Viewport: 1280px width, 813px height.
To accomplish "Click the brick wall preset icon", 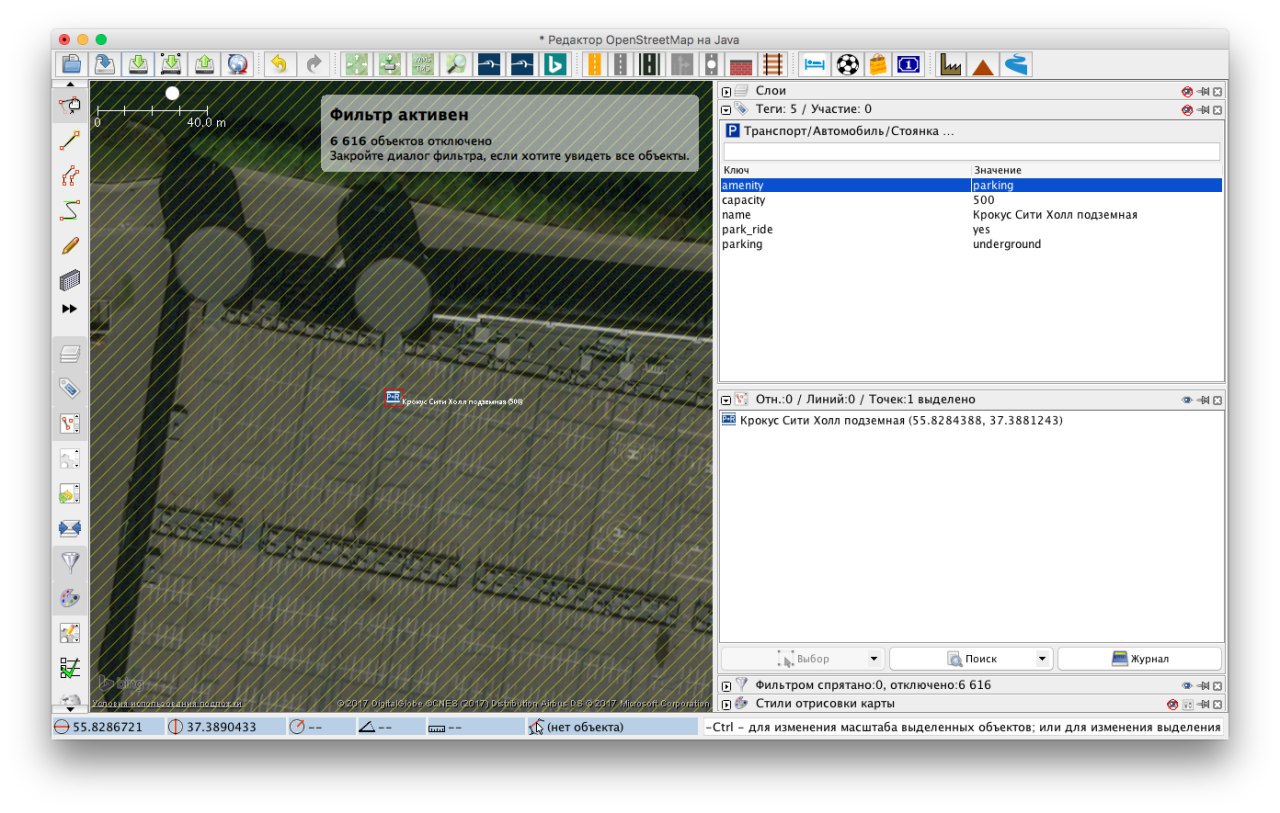I will [741, 65].
